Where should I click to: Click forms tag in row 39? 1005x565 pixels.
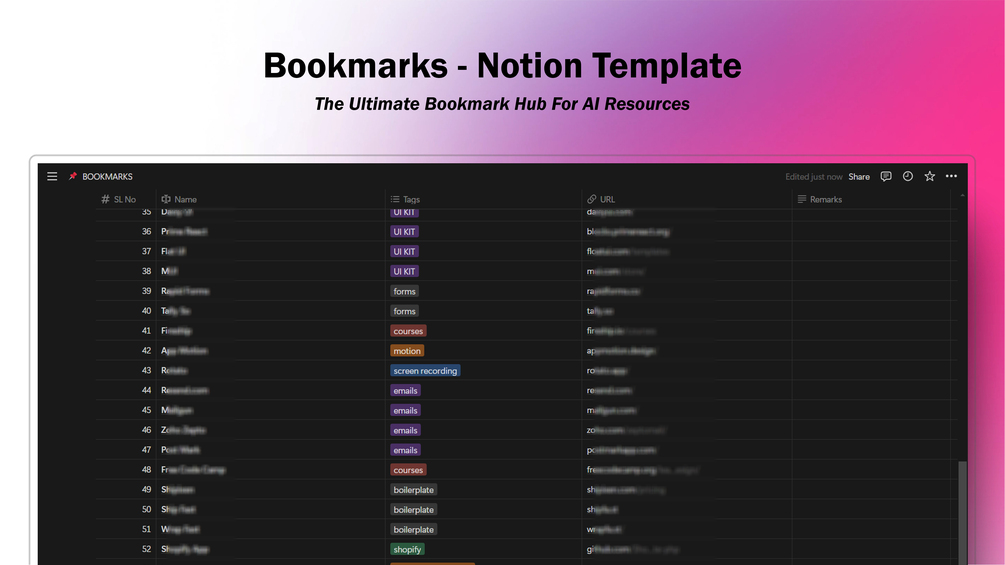point(404,291)
